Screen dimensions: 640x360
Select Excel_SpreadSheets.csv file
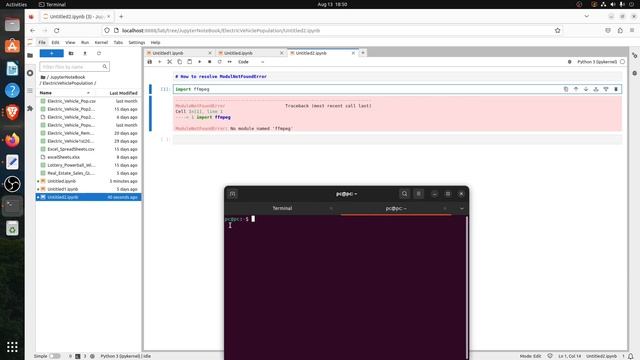(x=88, y=149)
